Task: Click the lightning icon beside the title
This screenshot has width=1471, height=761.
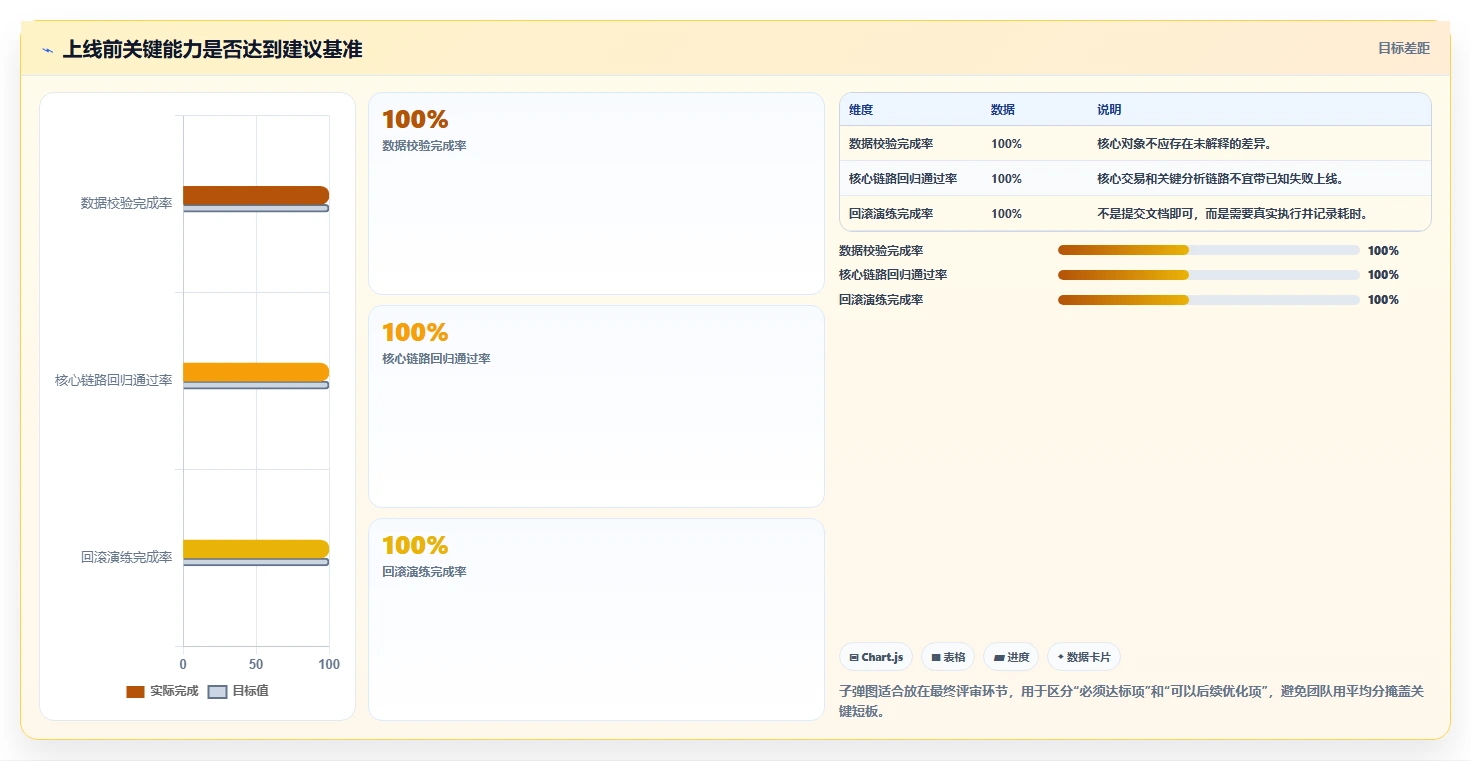Action: click(47, 50)
